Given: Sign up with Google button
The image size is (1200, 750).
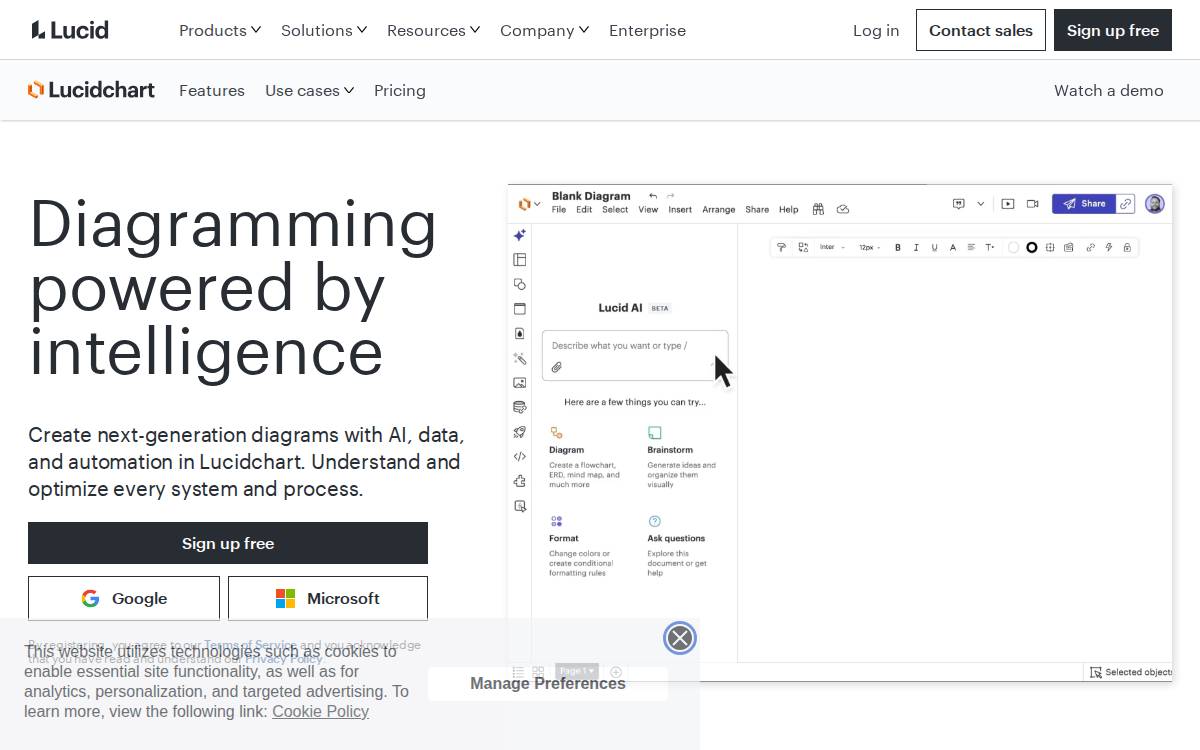Looking at the screenshot, I should click(124, 598).
